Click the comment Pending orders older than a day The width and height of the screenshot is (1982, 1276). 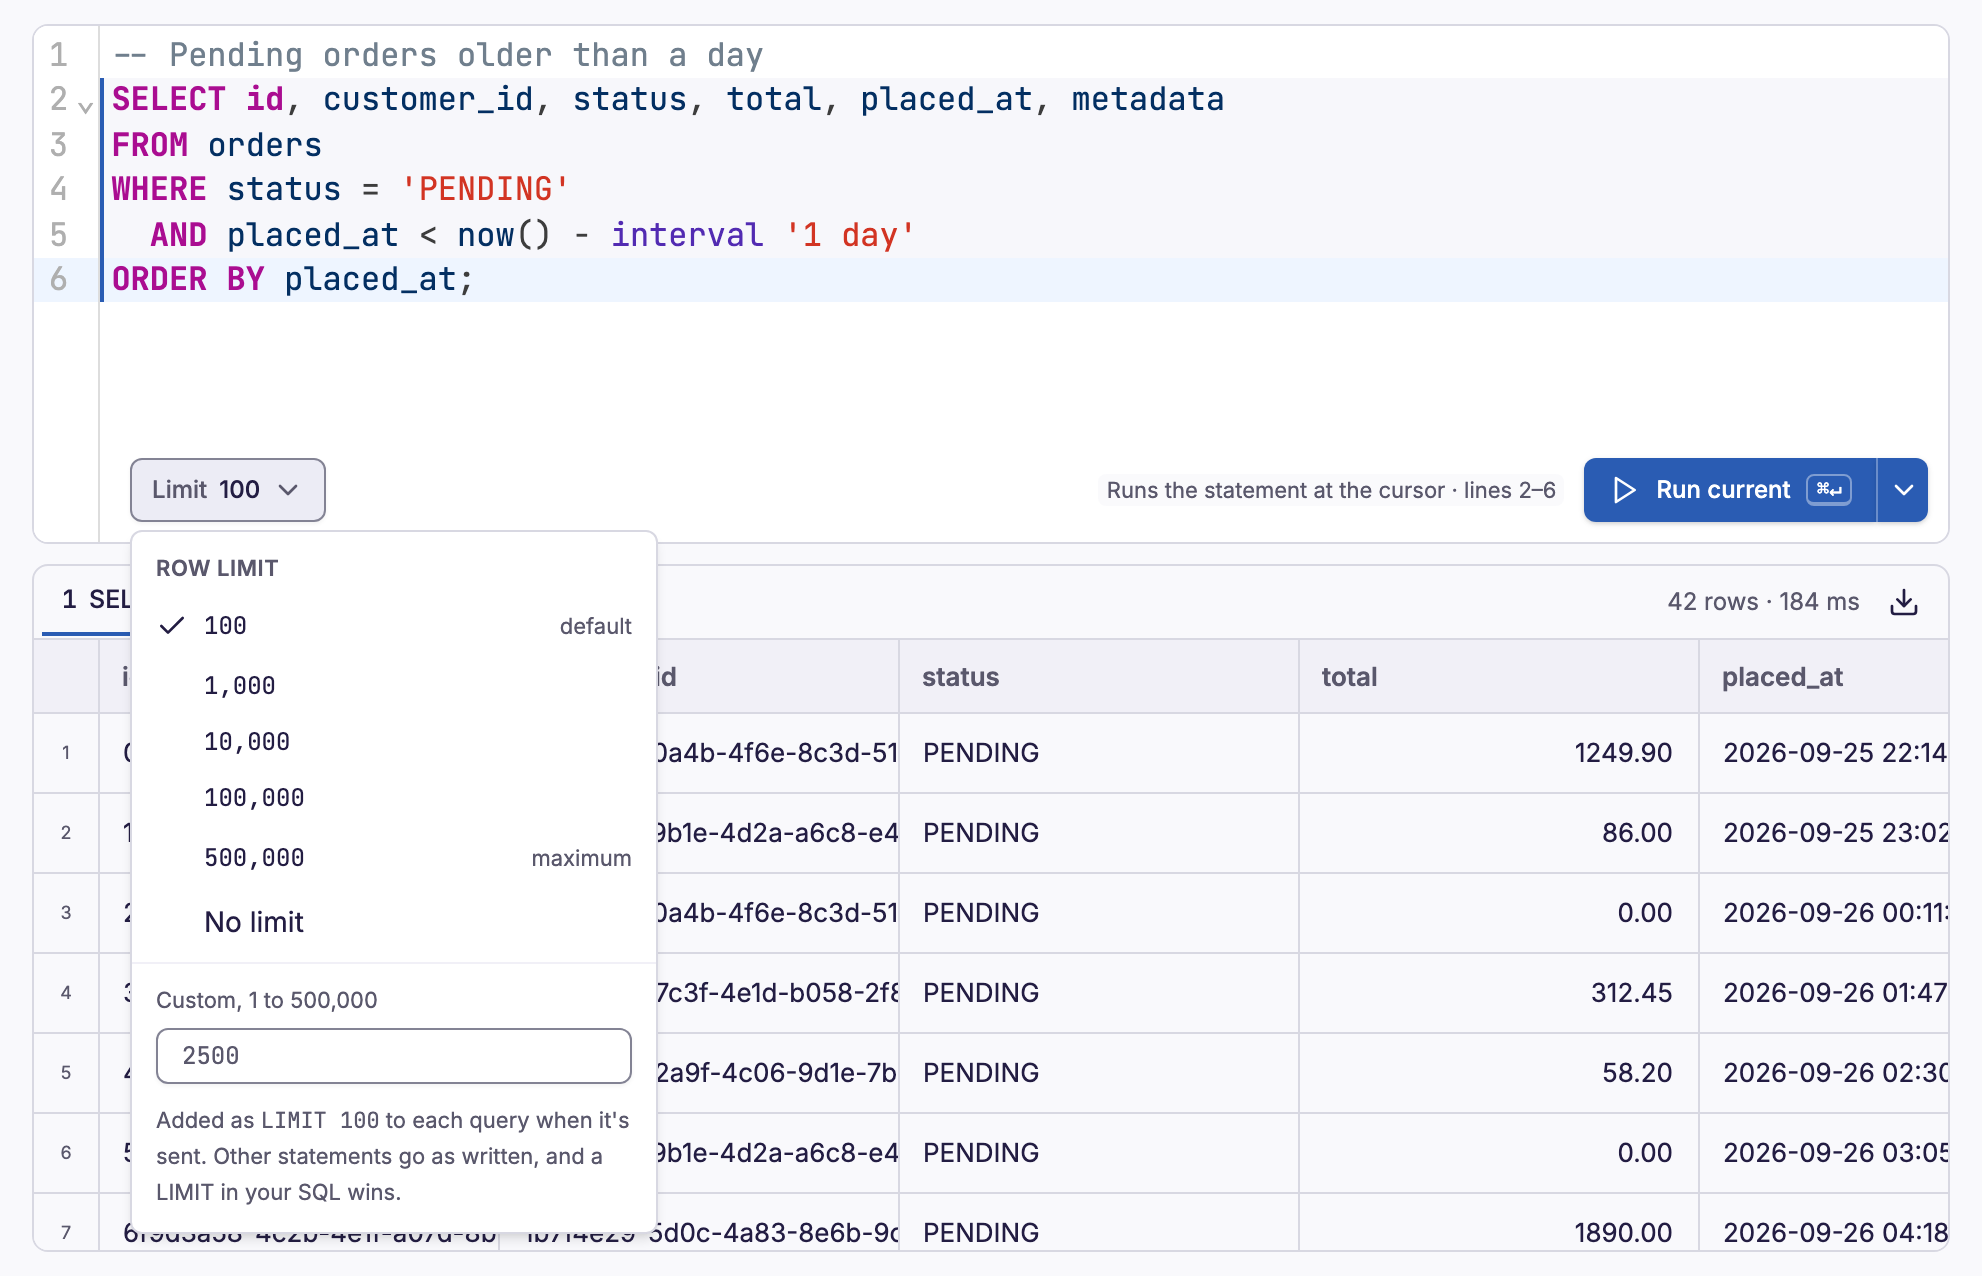[x=438, y=55]
